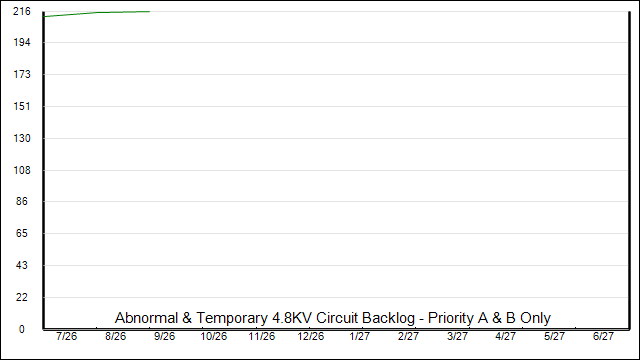The height and width of the screenshot is (360, 640).
Task: Click the 3/27 x-axis label
Action: point(457,336)
